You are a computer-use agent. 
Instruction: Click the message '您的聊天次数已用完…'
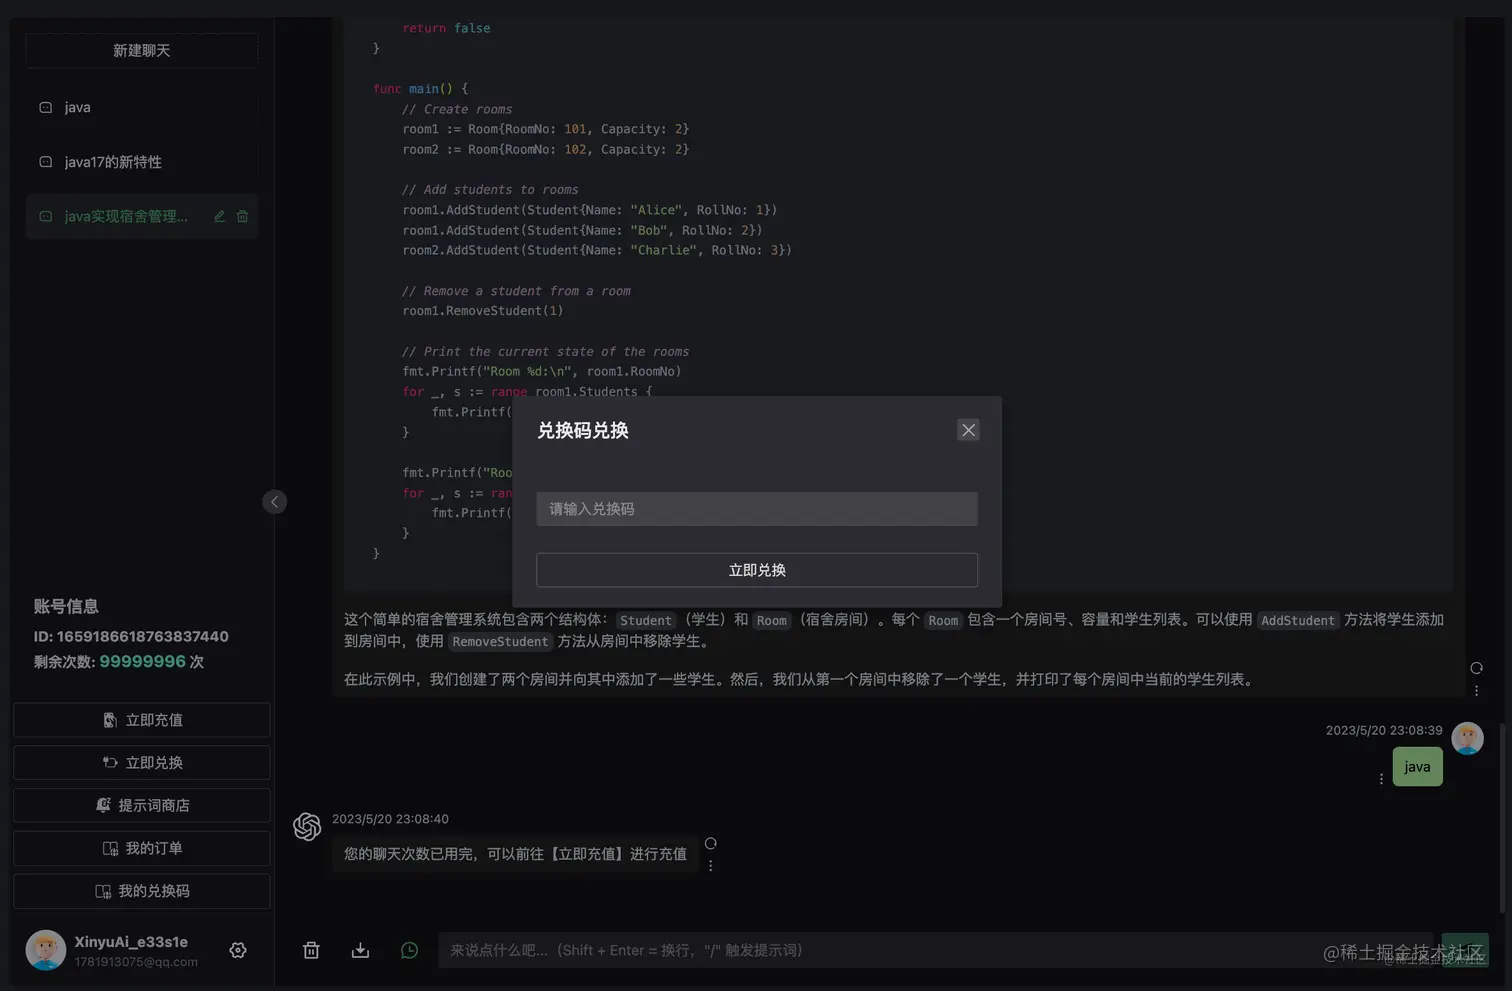[515, 854]
